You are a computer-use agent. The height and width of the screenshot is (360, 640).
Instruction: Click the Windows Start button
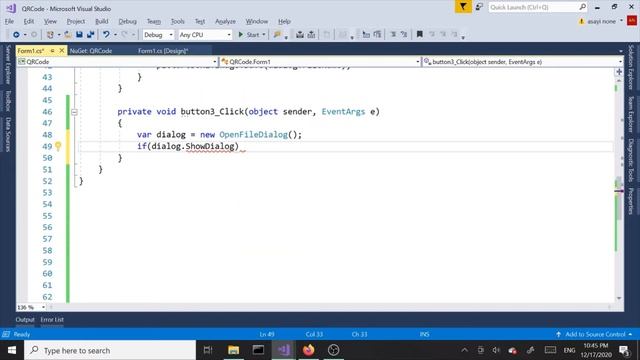[12, 350]
